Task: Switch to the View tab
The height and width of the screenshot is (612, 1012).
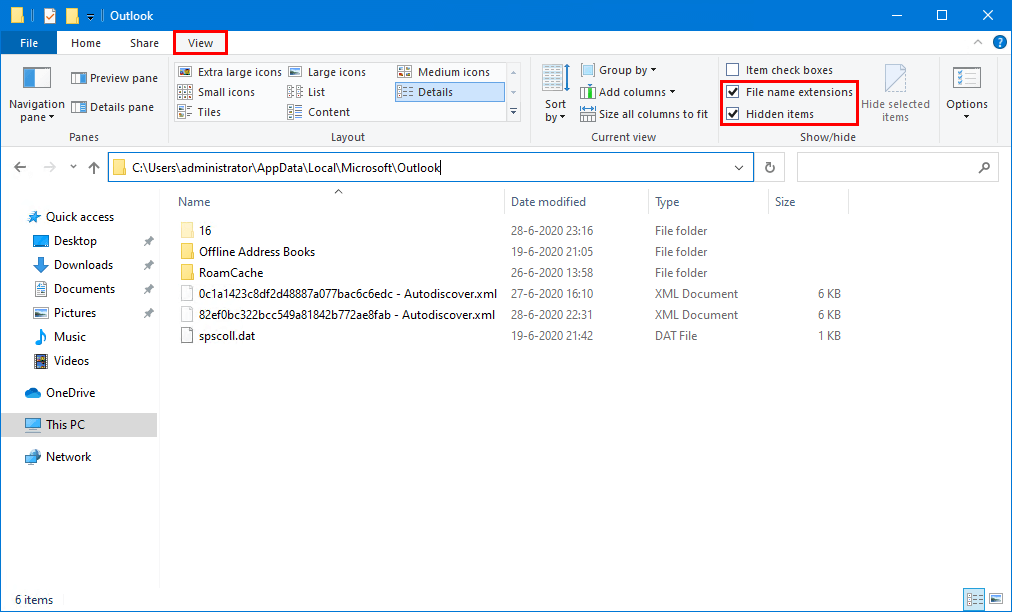Action: point(200,43)
